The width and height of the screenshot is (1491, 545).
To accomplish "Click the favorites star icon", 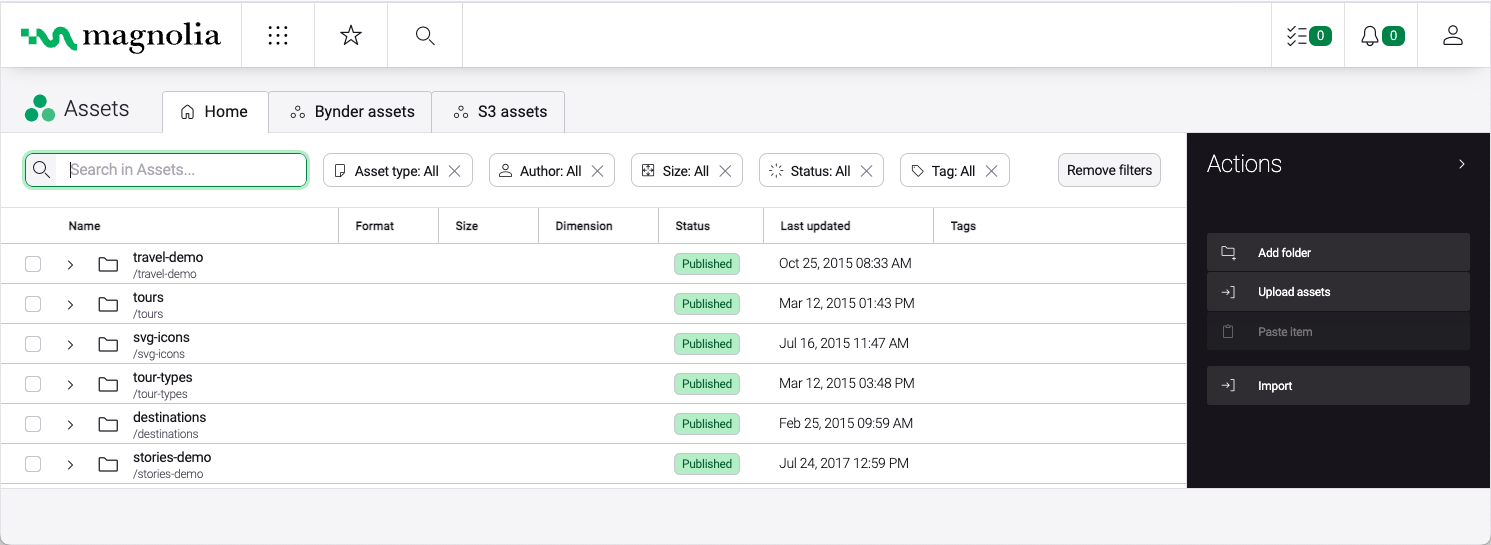I will pos(351,36).
